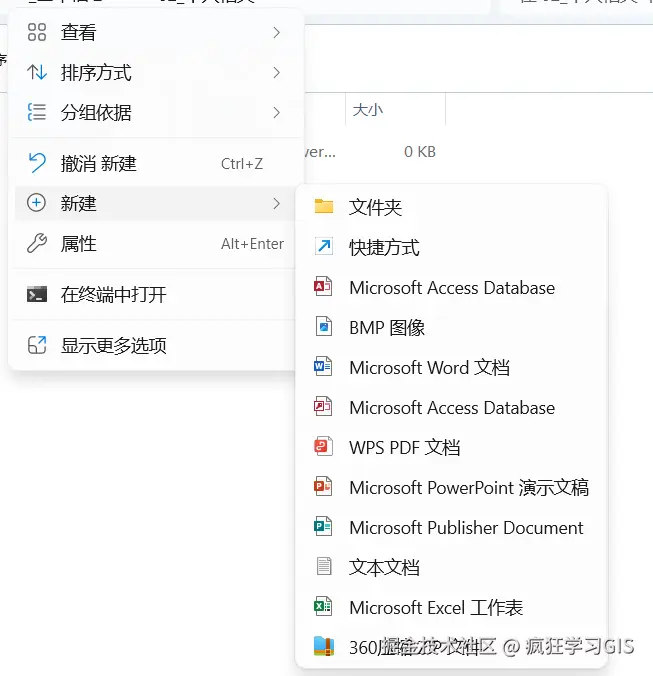This screenshot has width=653, height=676.
Task: Click the Alt+Enter shortcut label
Action: point(252,244)
